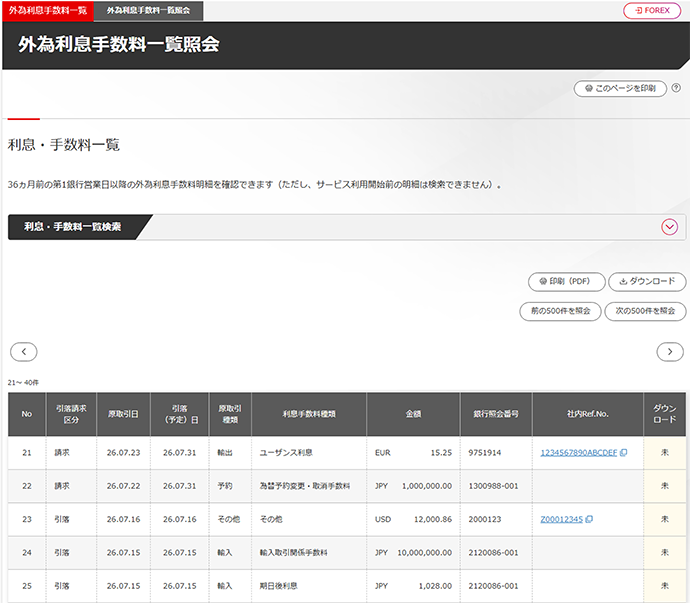This screenshot has width=690, height=603.
Task: Load 次の500件を照会
Action: (x=646, y=311)
